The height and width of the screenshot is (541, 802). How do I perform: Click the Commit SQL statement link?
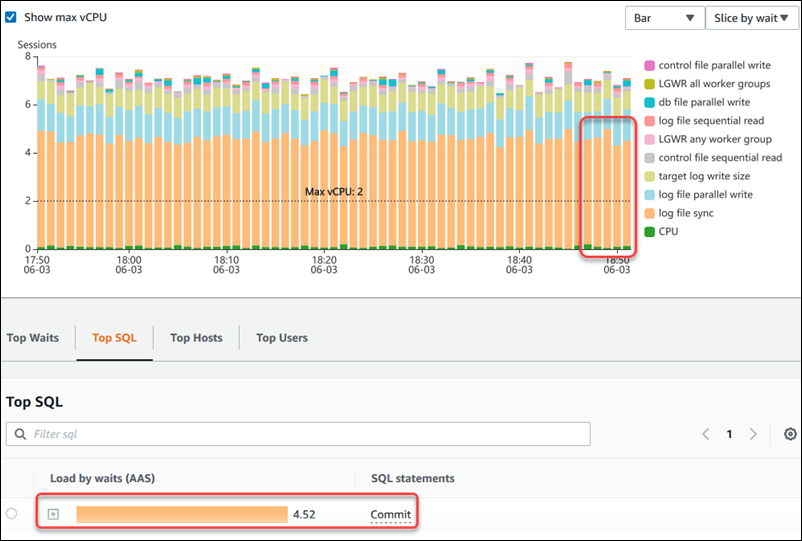pyautogui.click(x=390, y=514)
